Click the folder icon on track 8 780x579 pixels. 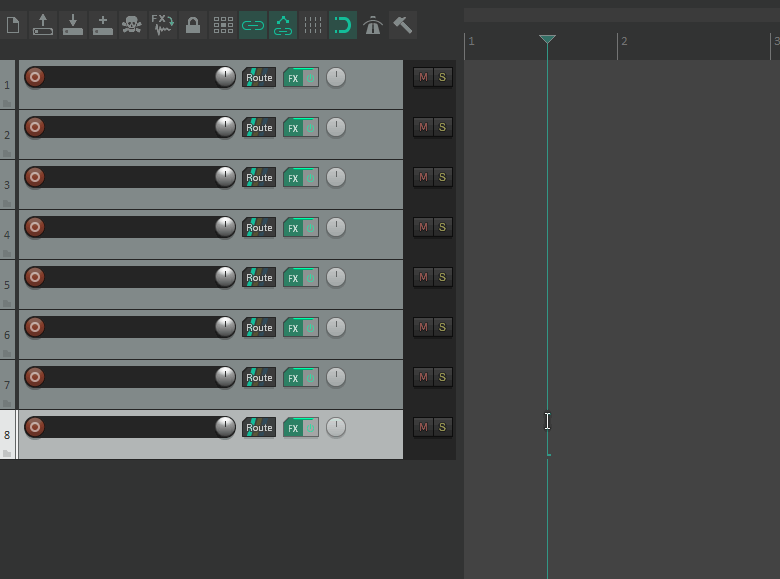click(x=7, y=454)
